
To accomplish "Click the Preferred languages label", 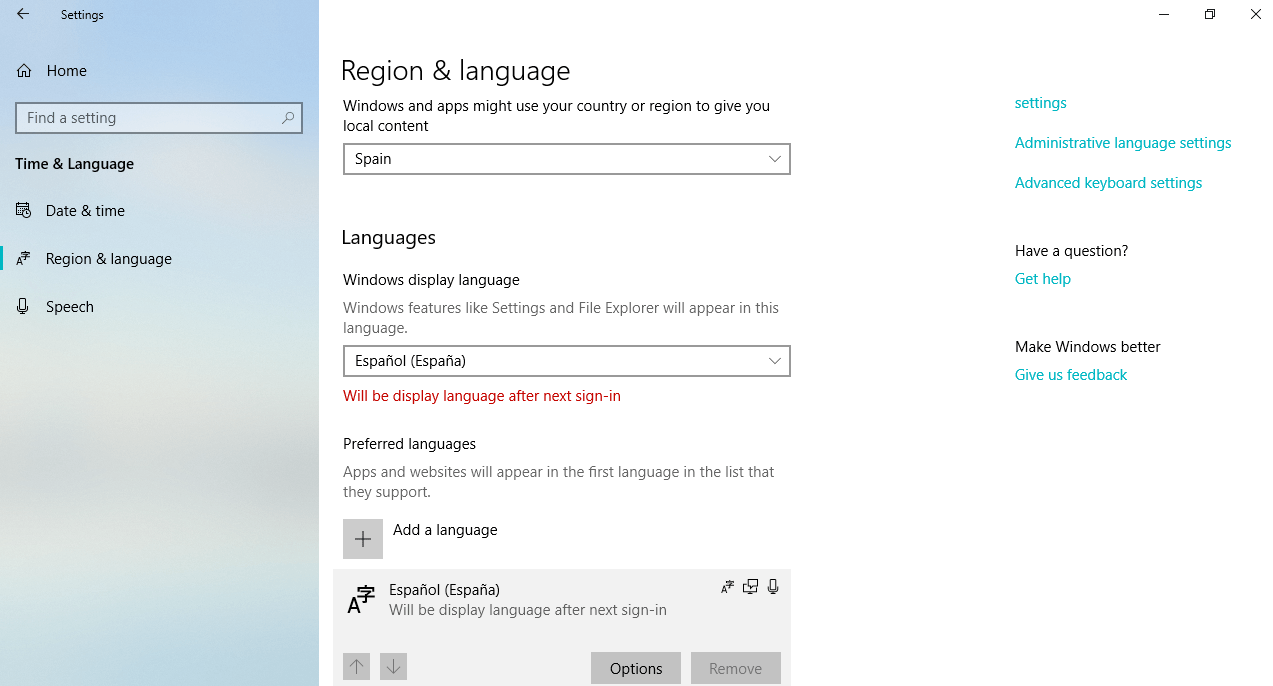I will pyautogui.click(x=409, y=444).
